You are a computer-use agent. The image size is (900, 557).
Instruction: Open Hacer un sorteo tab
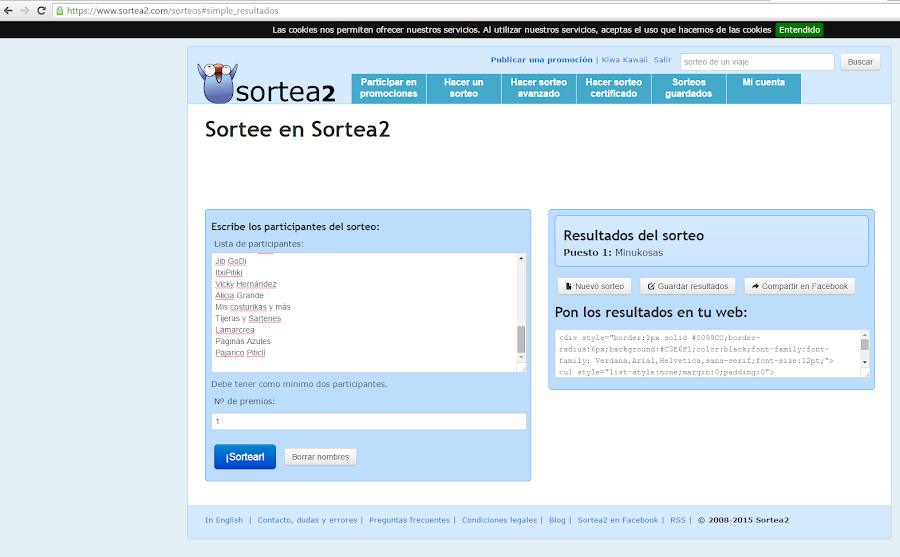click(x=464, y=88)
